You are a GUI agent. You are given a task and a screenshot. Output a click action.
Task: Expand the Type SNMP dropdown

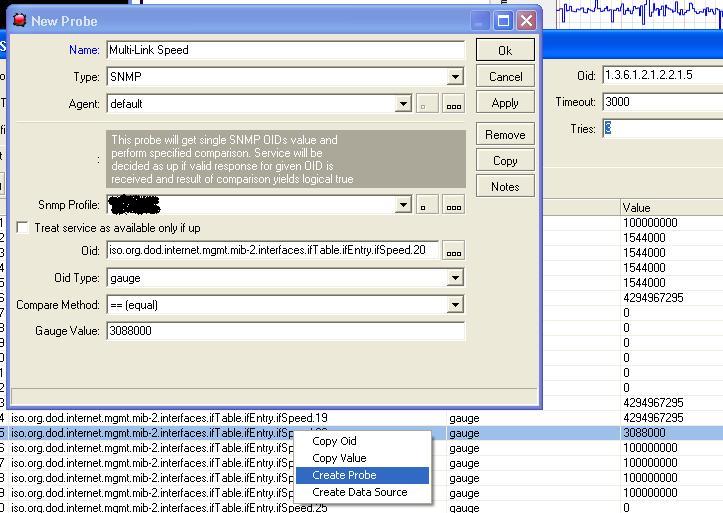click(x=455, y=77)
